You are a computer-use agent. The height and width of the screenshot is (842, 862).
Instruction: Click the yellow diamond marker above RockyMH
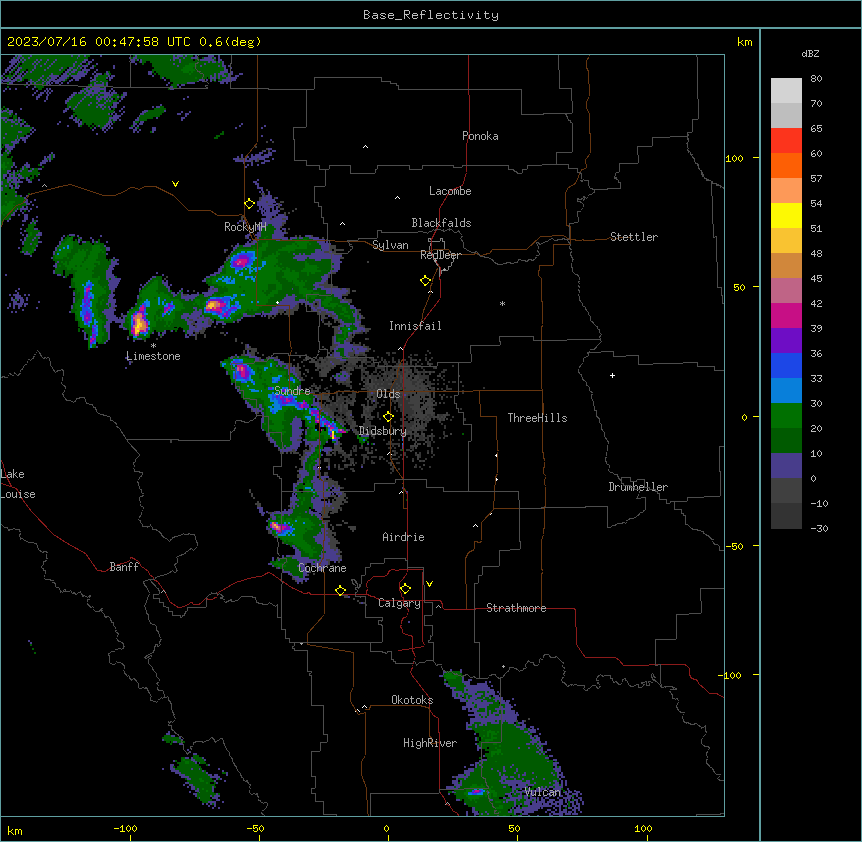(x=249, y=204)
